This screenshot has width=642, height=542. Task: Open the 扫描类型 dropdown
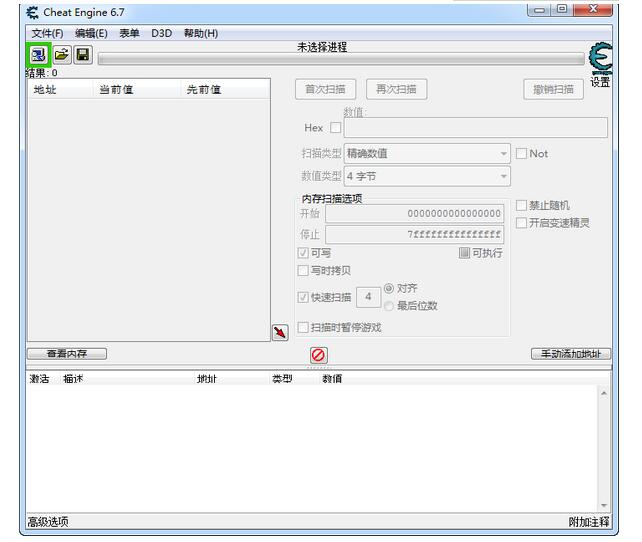tap(427, 154)
